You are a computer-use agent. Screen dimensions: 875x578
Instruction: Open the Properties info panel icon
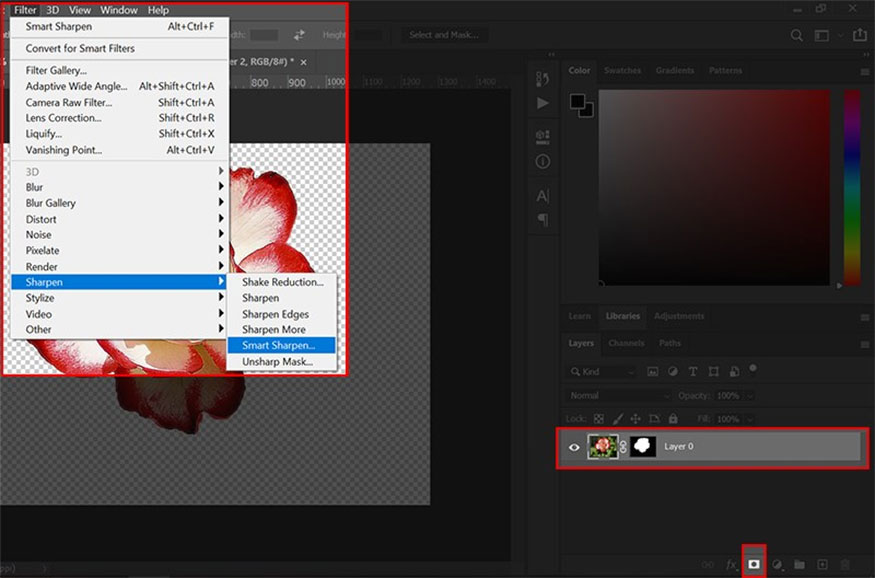point(542,162)
